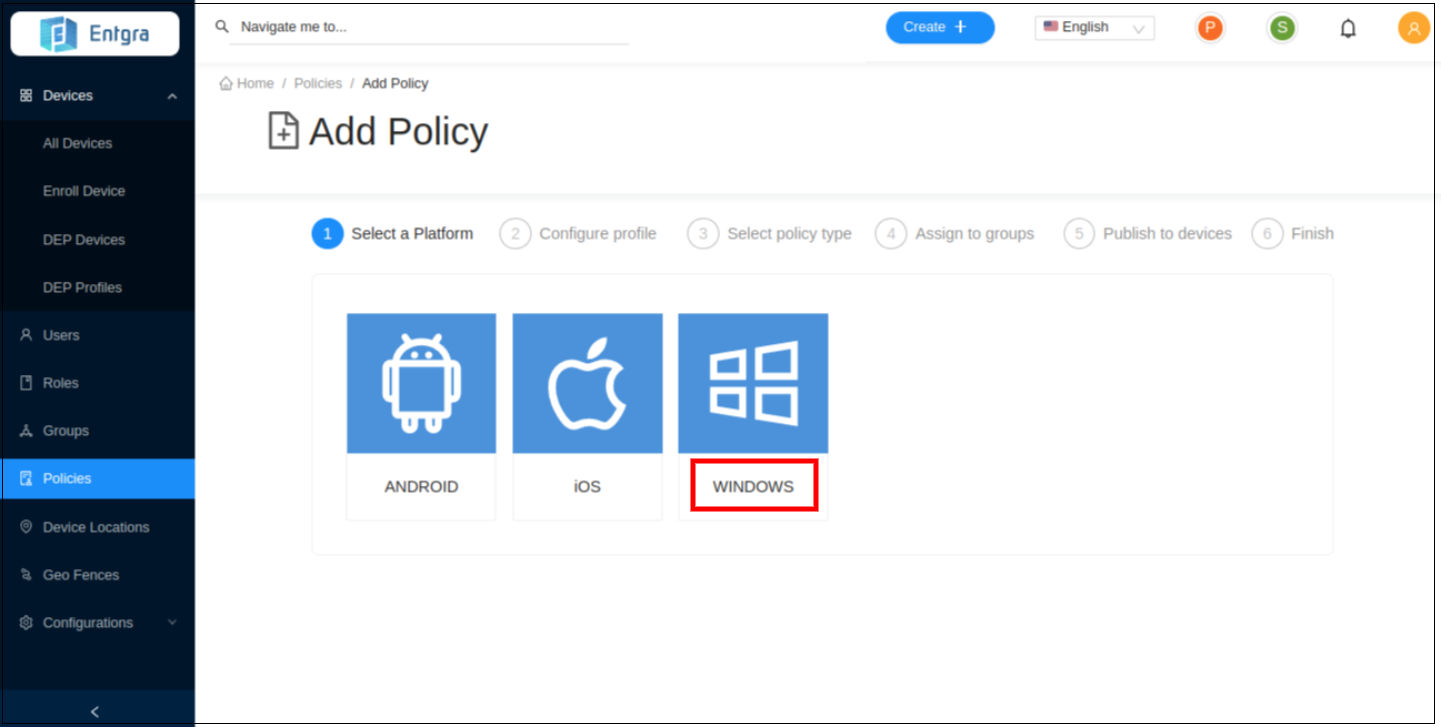1441x727 pixels.
Task: Open the notifications bell
Action: 1348,28
